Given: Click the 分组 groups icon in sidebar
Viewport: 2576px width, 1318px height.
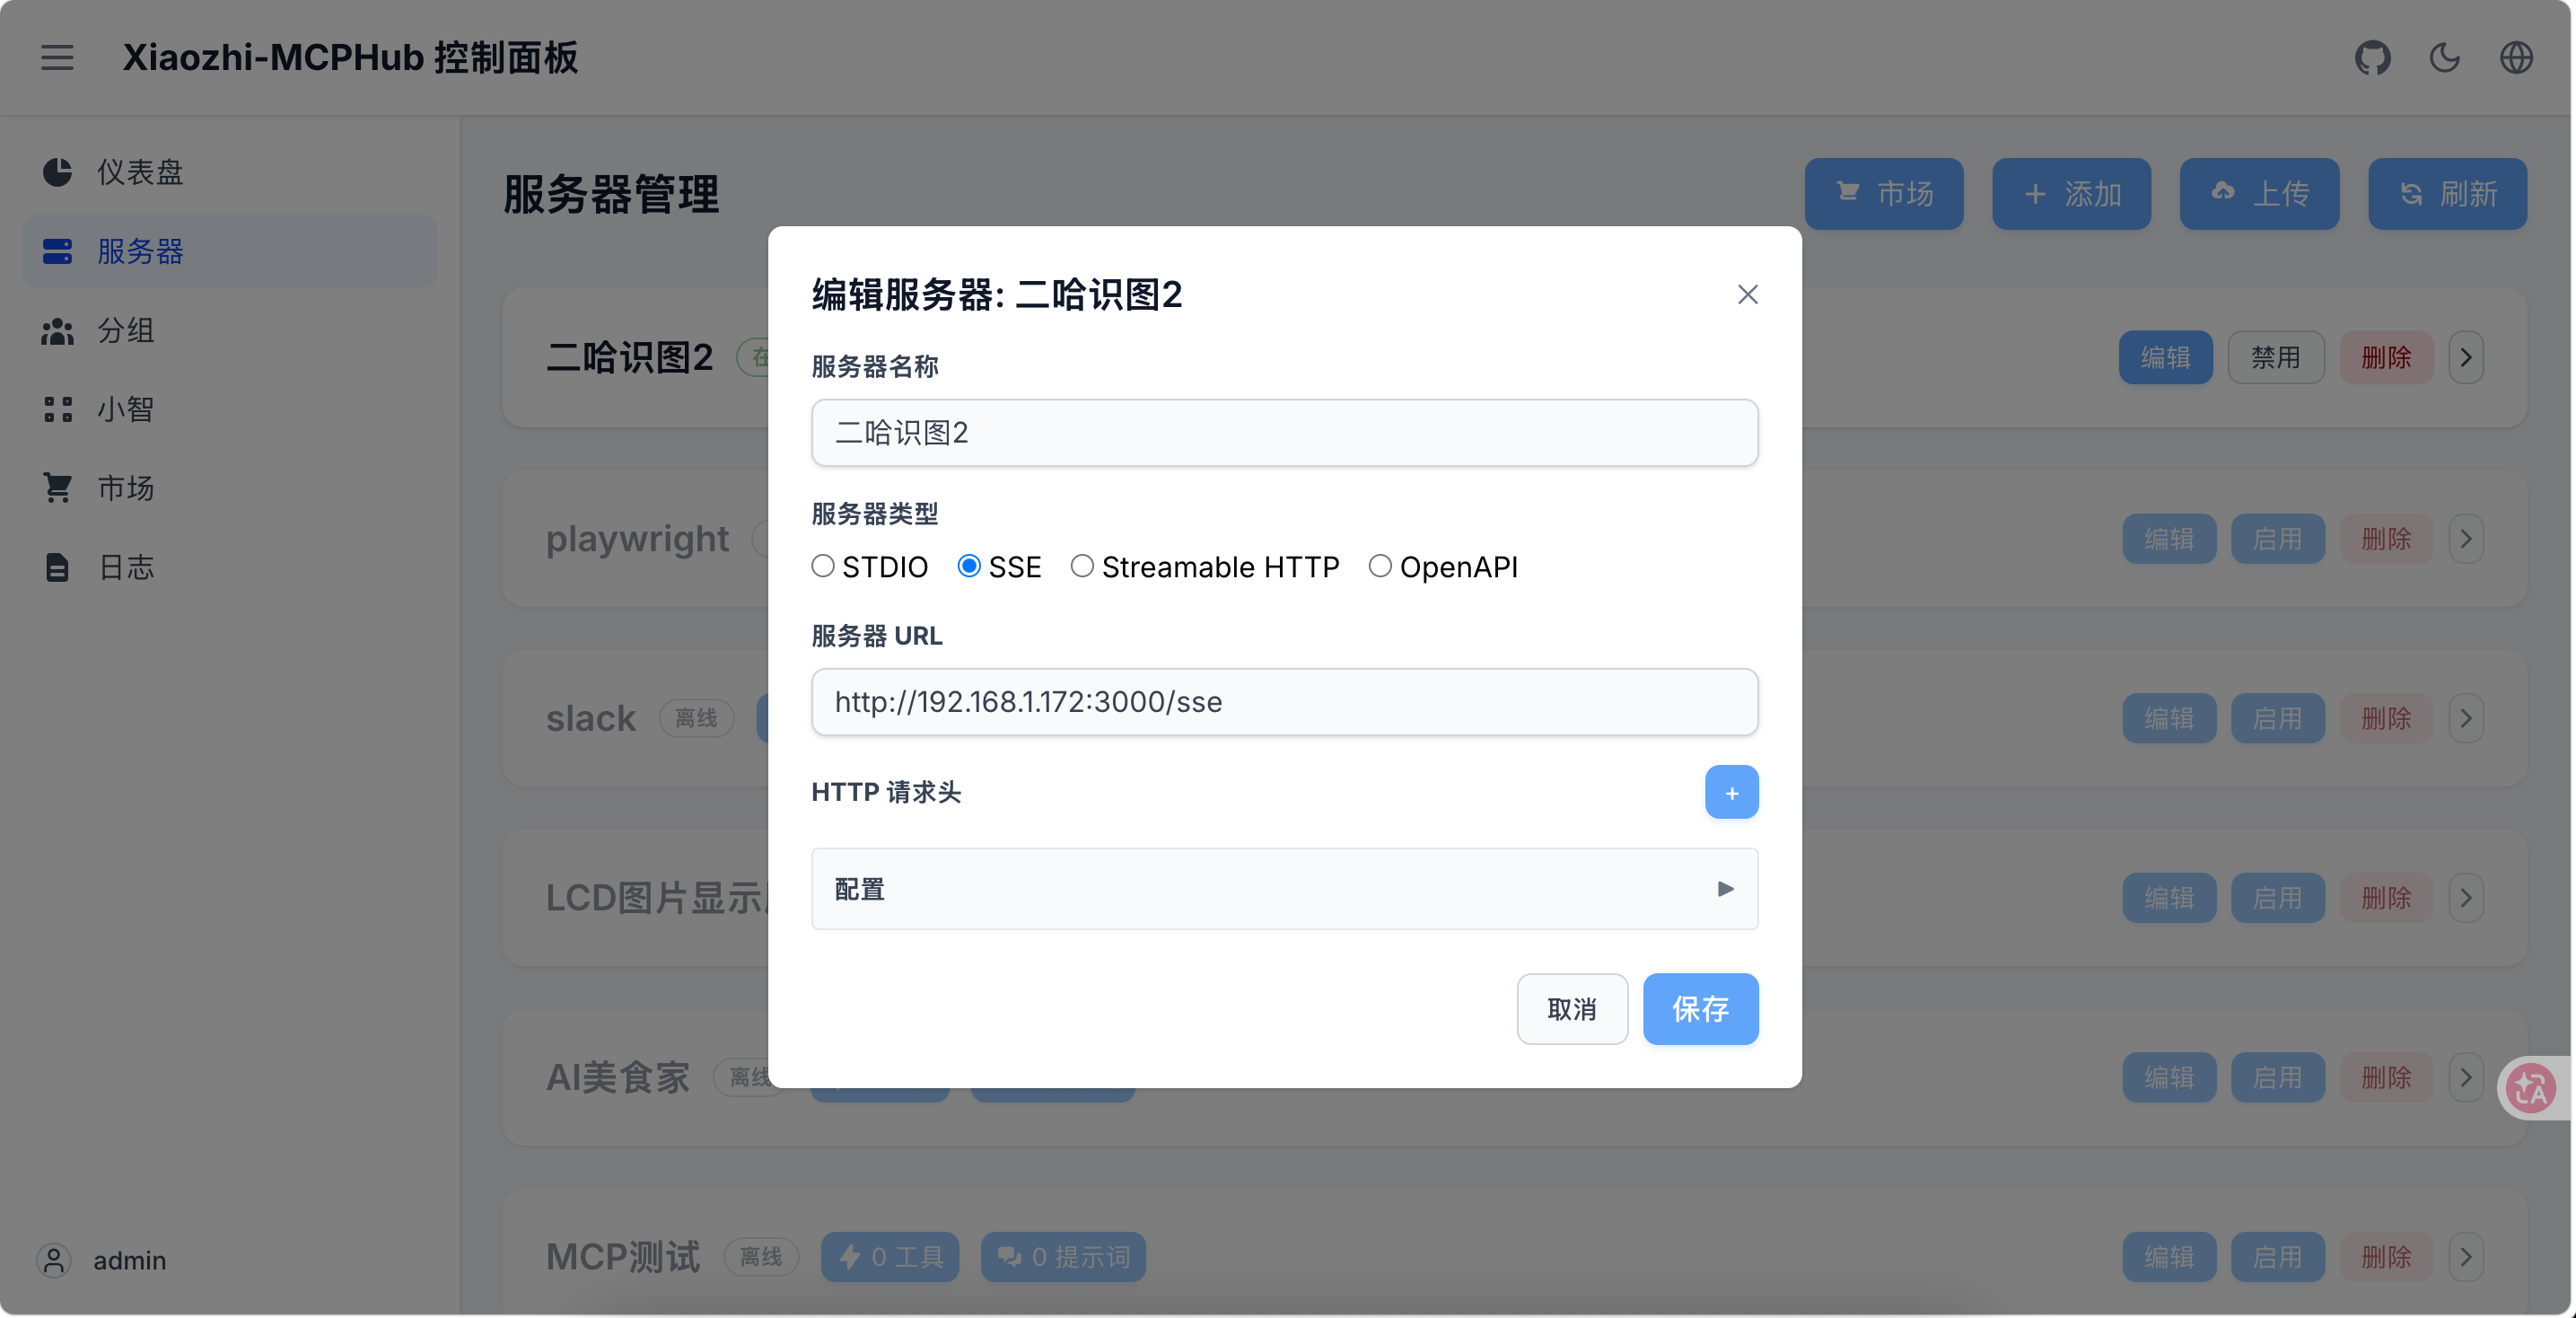Looking at the screenshot, I should (x=57, y=331).
